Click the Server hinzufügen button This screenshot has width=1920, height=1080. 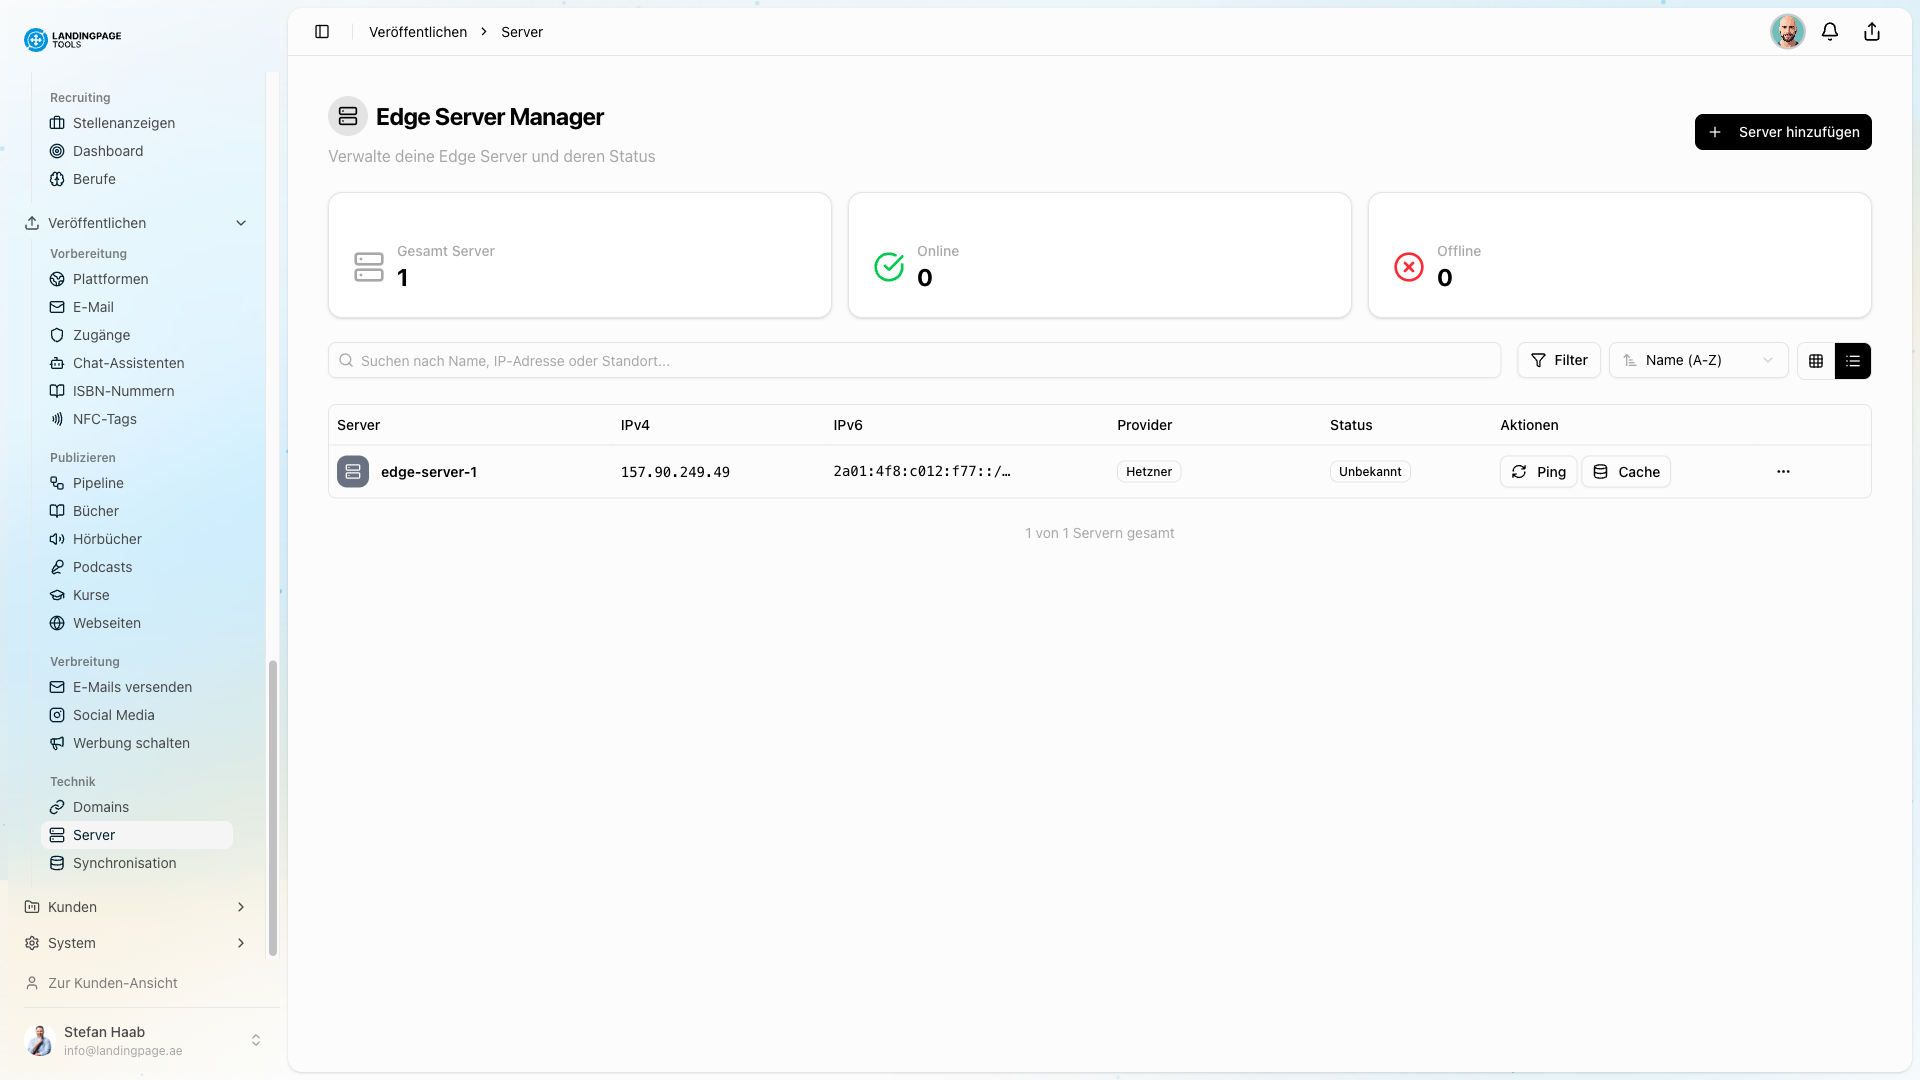point(1783,131)
